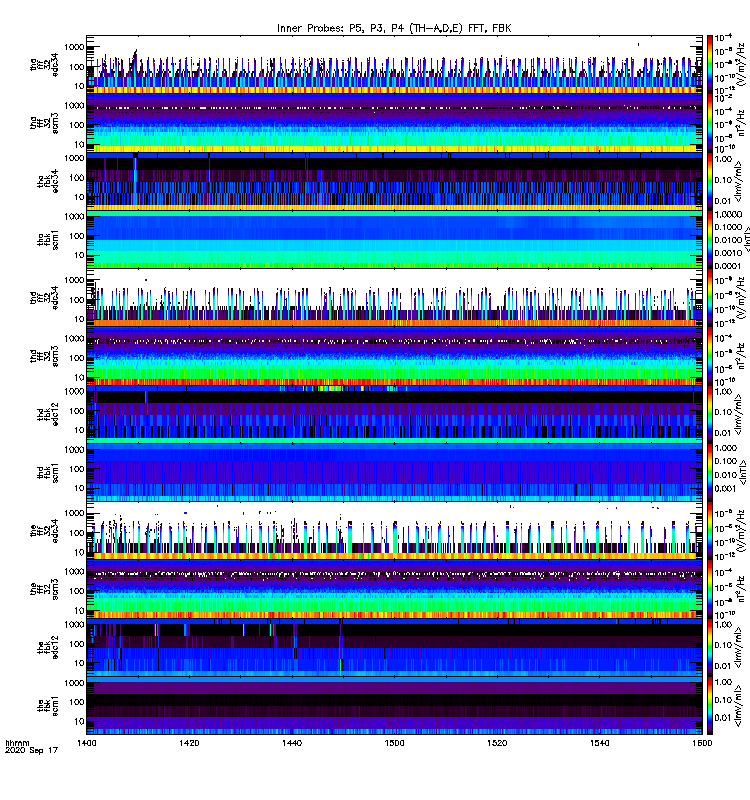Click inside the thd fff scm3 spectrogram

[x=394, y=356]
